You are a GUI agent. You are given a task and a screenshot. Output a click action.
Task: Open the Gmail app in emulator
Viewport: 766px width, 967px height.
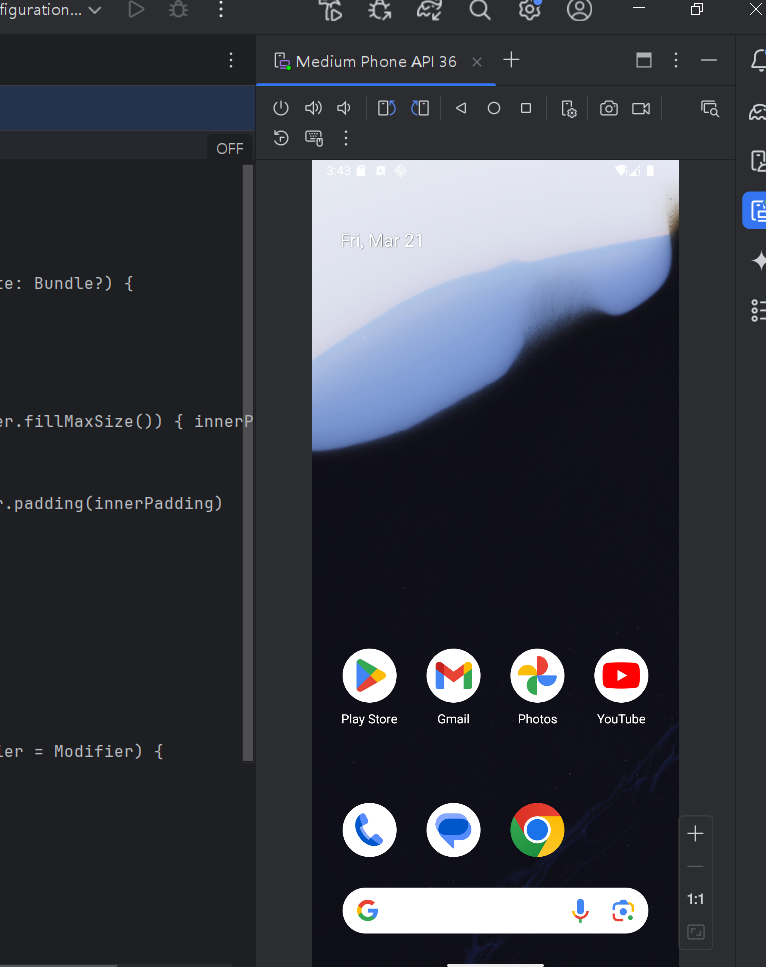(453, 686)
